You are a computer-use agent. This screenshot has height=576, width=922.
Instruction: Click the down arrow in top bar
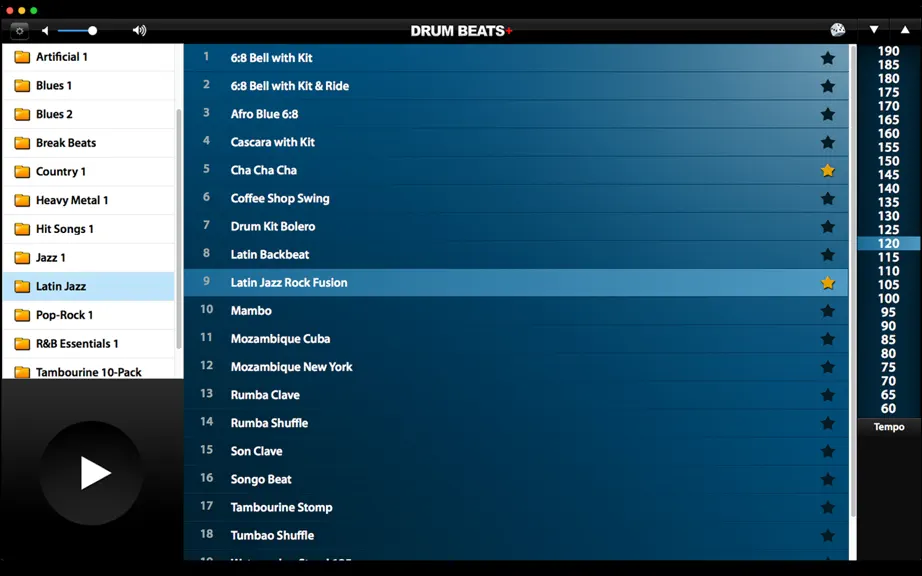[874, 30]
